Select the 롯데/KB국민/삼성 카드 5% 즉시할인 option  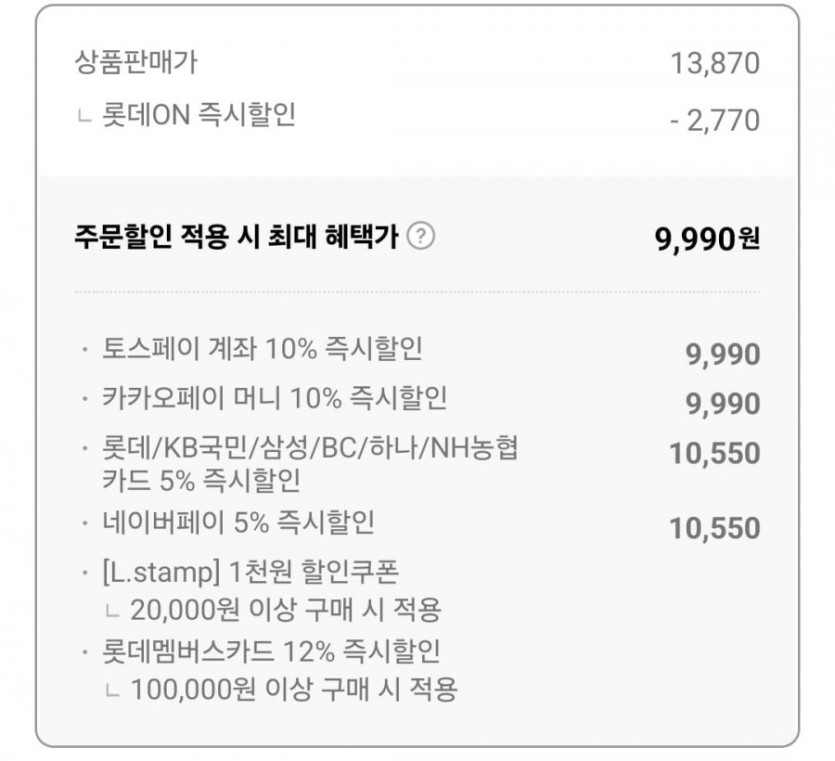pos(310,465)
